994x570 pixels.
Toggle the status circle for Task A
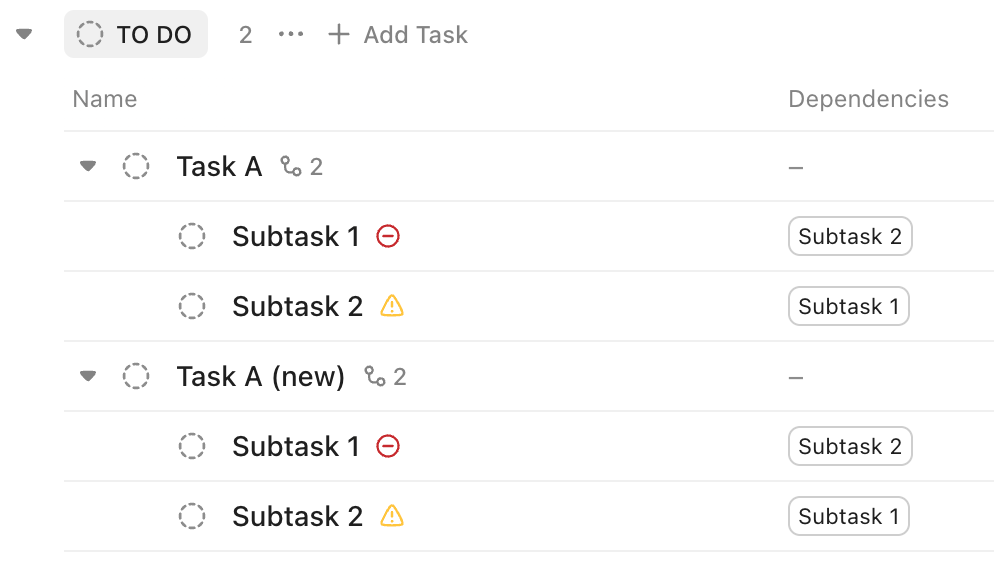click(x=136, y=166)
